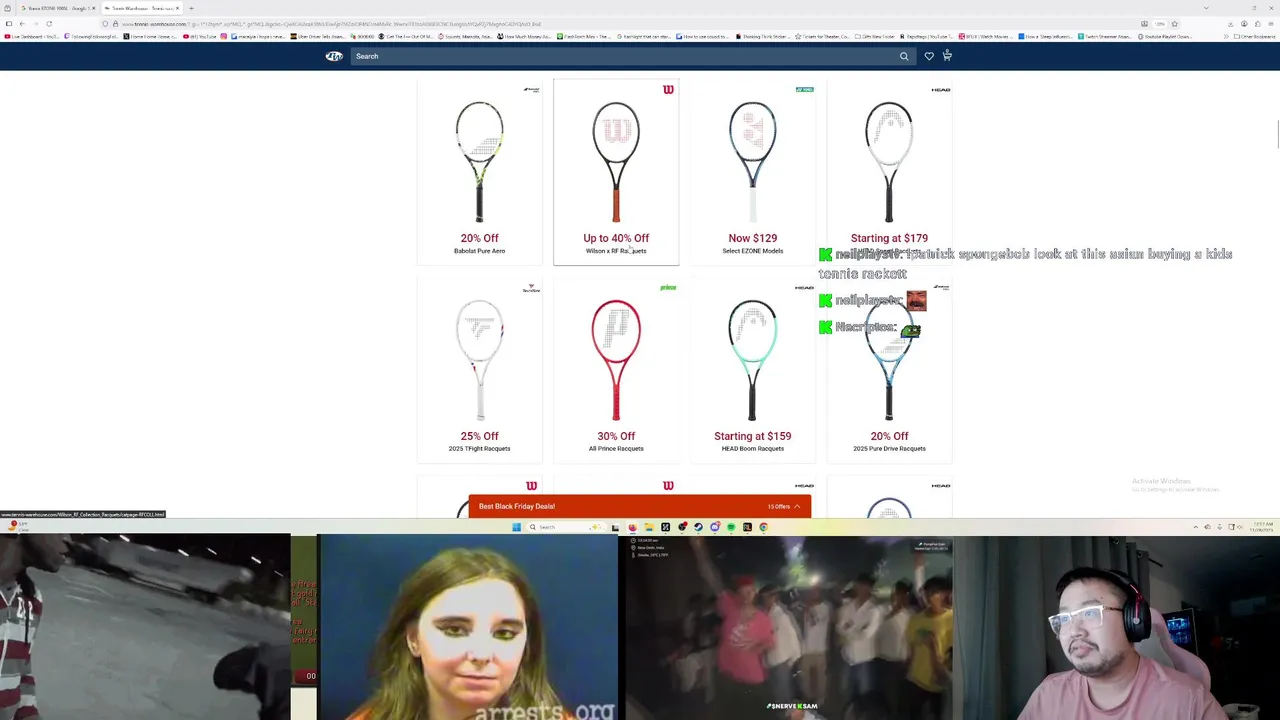Click the taskbar clock and date
Viewport: 1280px width, 720px height.
(1262, 526)
